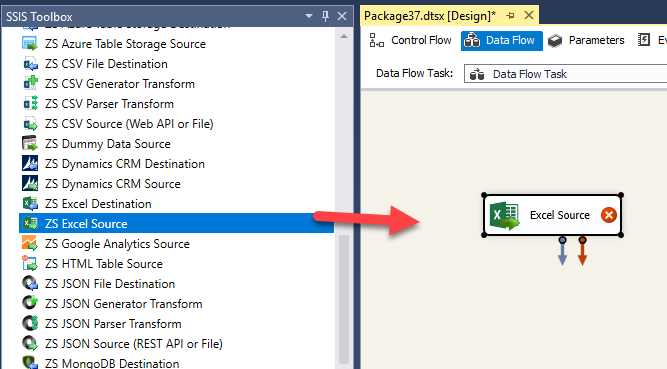Screen dimensions: 667x369
Task: Click toolbox scrollbar up arrow
Action: click(x=344, y=37)
